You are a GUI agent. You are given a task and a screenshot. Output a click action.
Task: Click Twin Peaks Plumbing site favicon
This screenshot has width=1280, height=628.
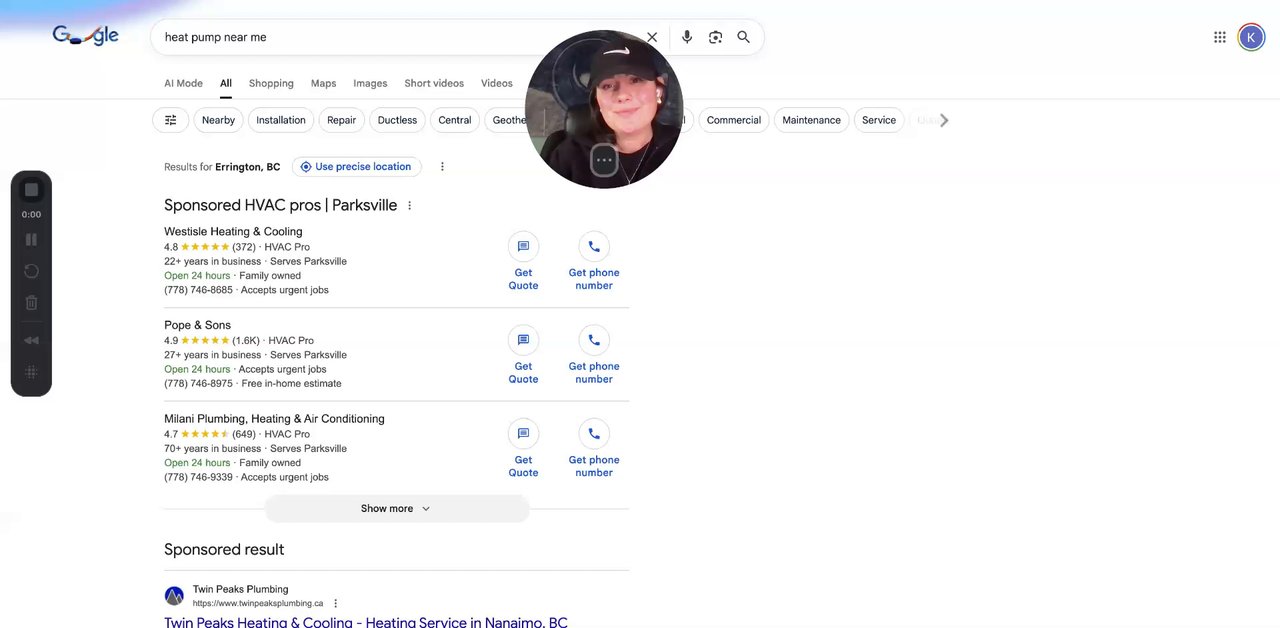click(x=174, y=596)
